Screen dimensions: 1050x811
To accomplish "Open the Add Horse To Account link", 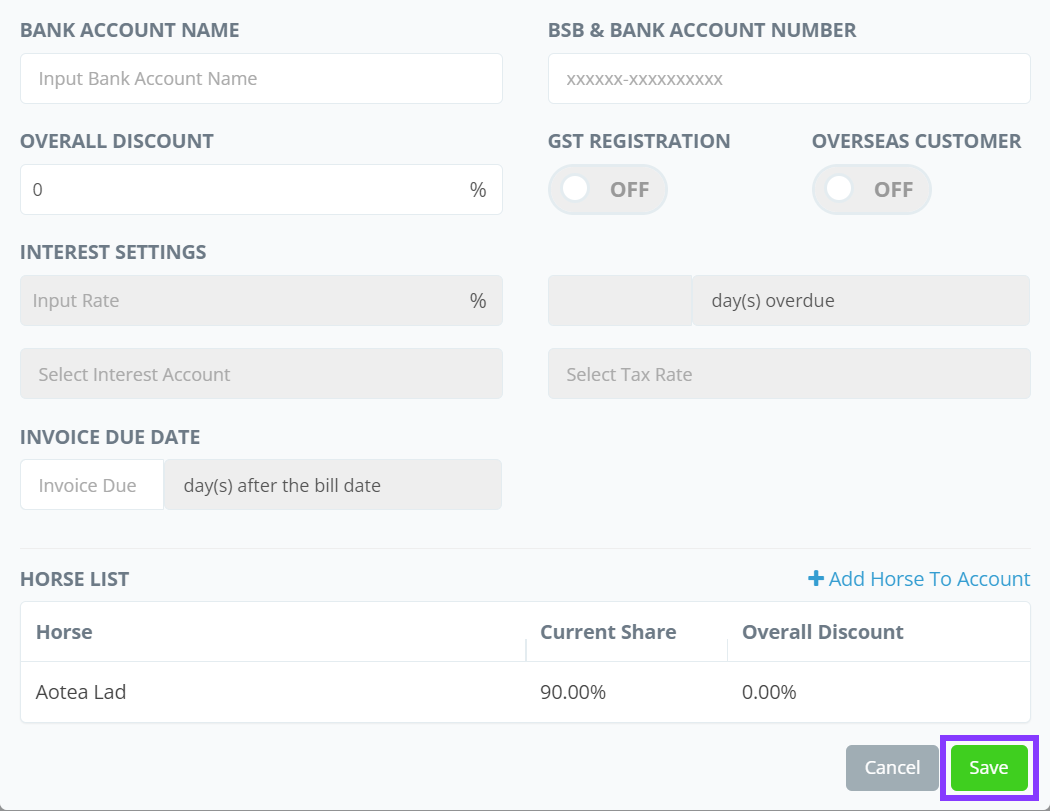I will [928, 579].
